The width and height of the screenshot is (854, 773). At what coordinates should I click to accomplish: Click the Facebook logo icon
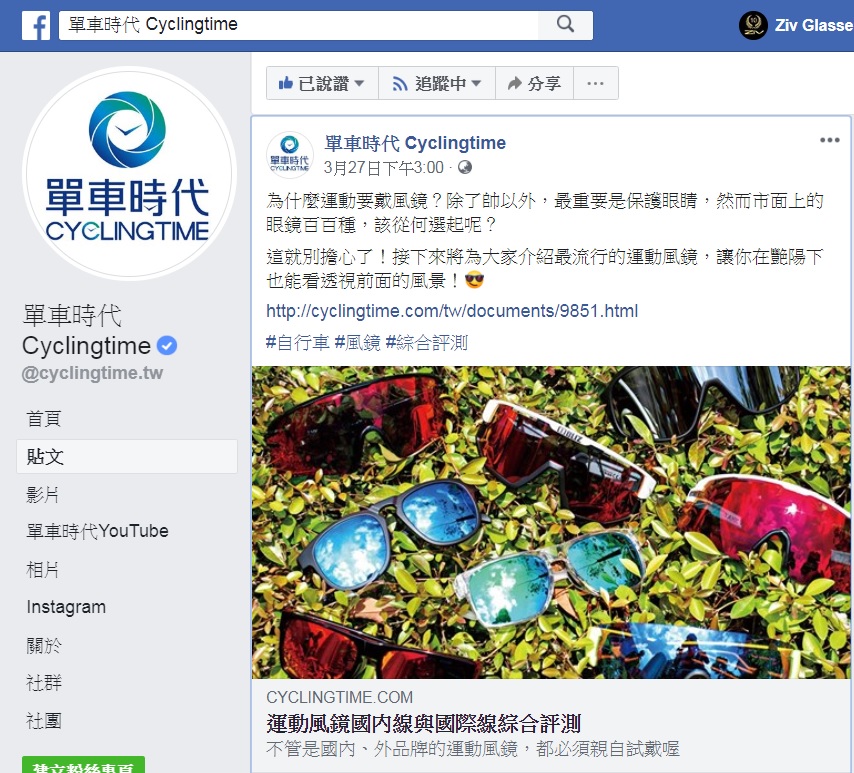click(x=36, y=25)
